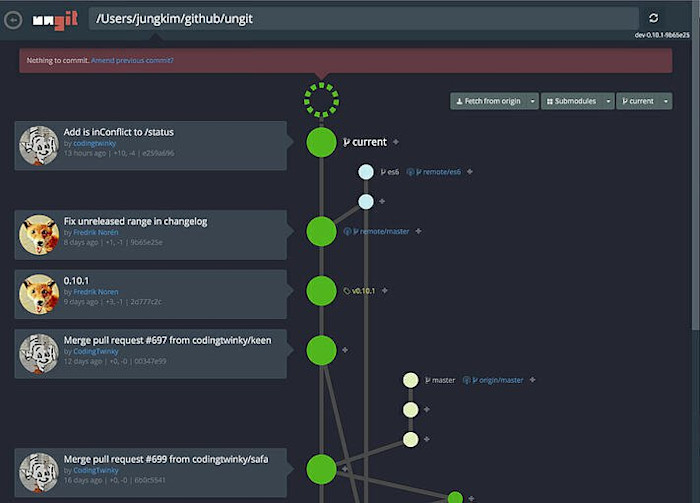Viewport: 700px width, 503px height.
Task: Click the commit hash e259a696
Action: tap(158, 153)
